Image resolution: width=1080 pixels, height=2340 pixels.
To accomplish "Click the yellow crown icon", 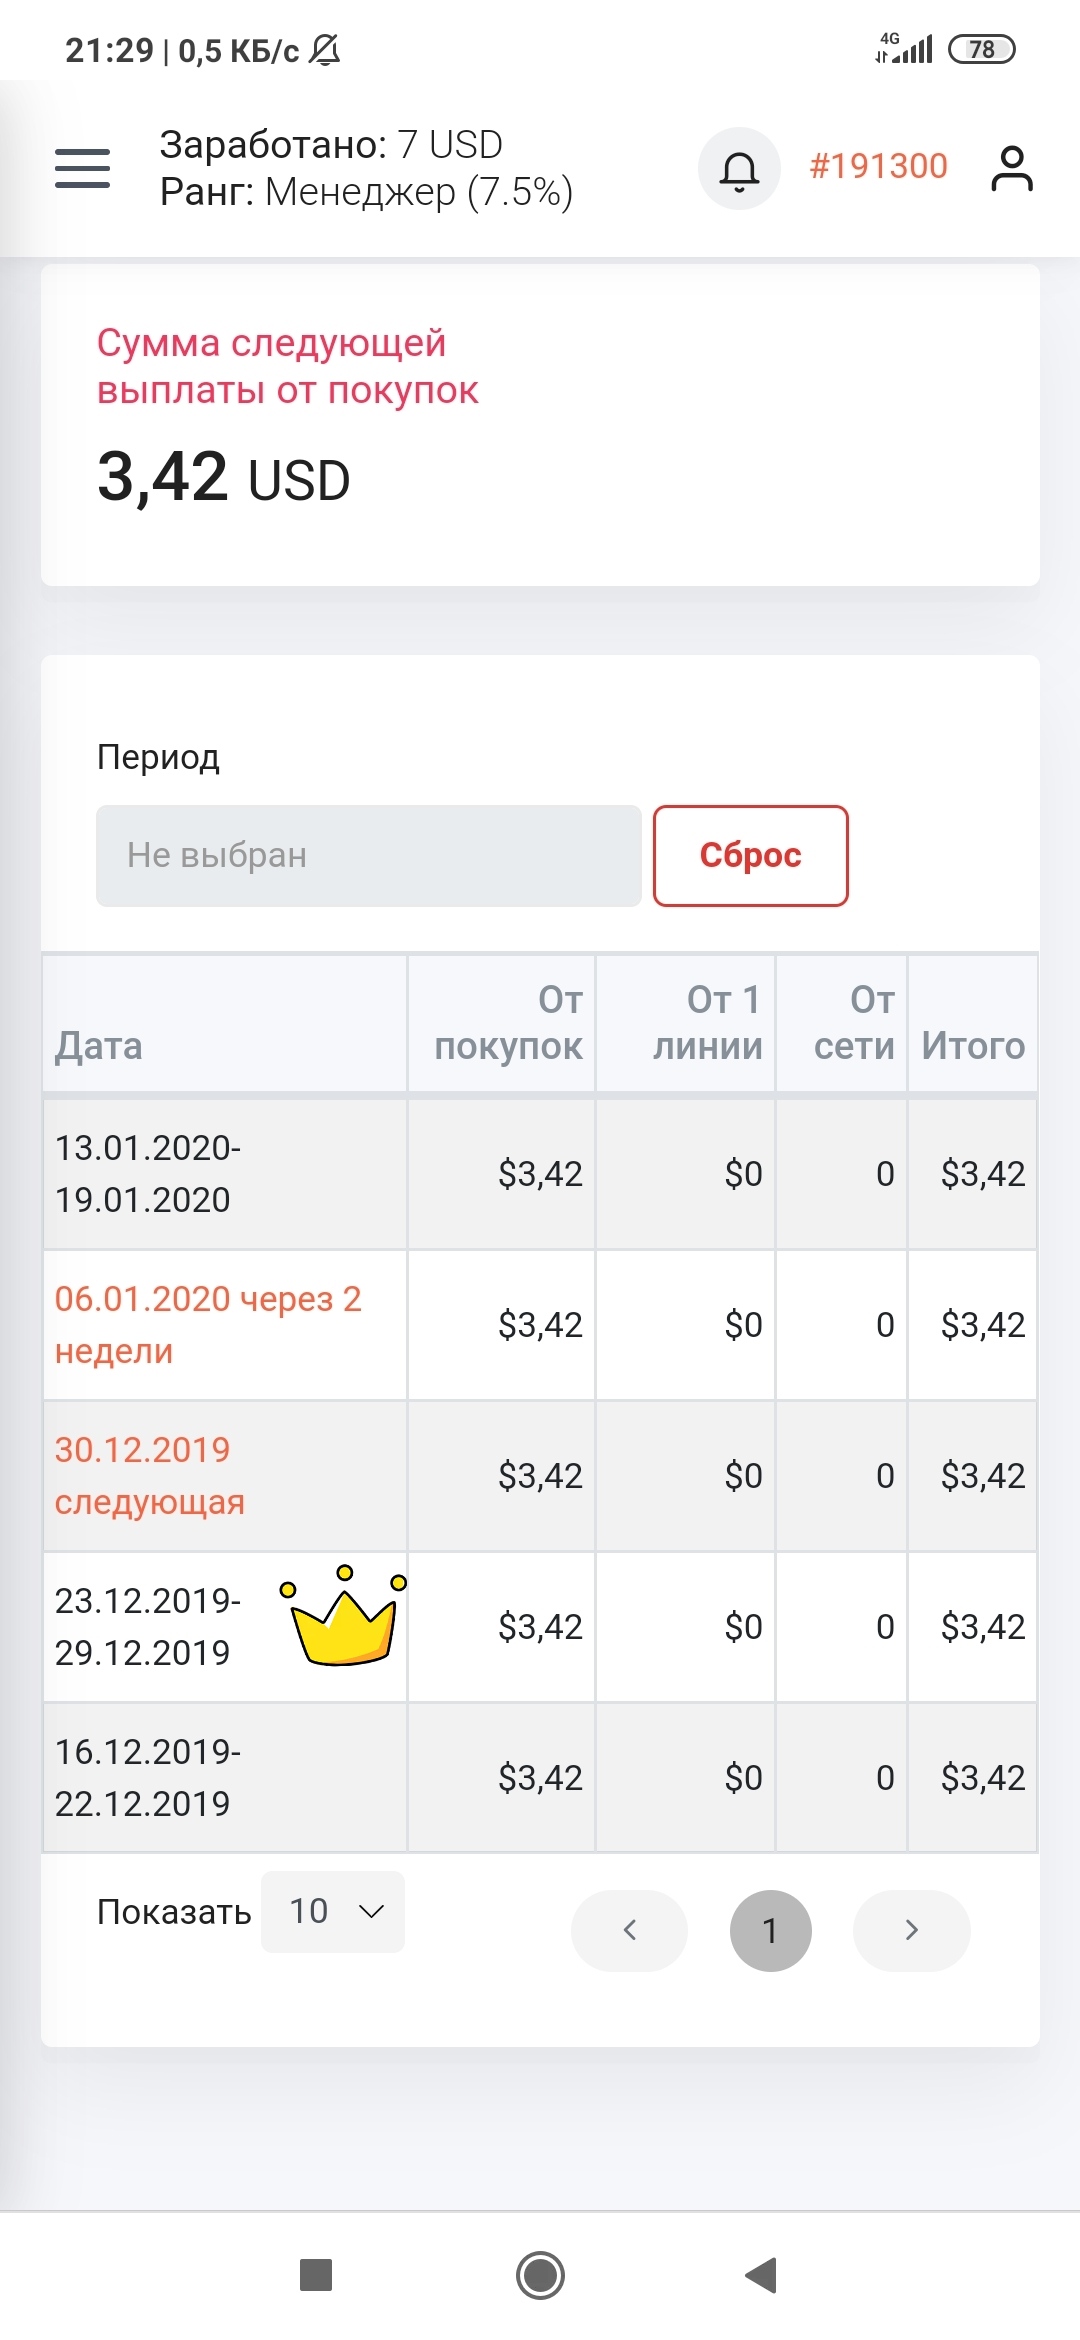I will pyautogui.click(x=343, y=1615).
